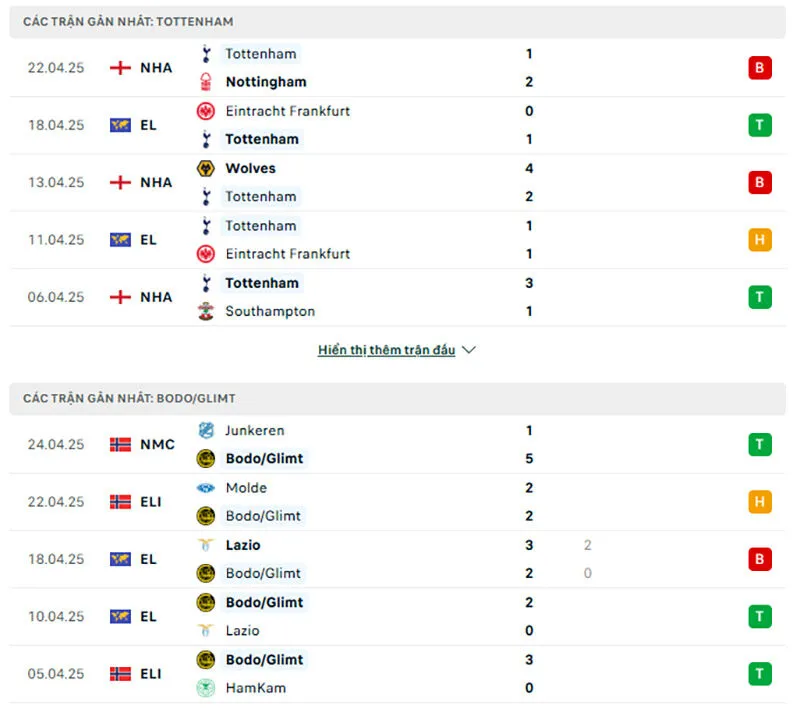Click the red B badge for Tottenham–Nottingham
800x709 pixels.
(x=760, y=68)
